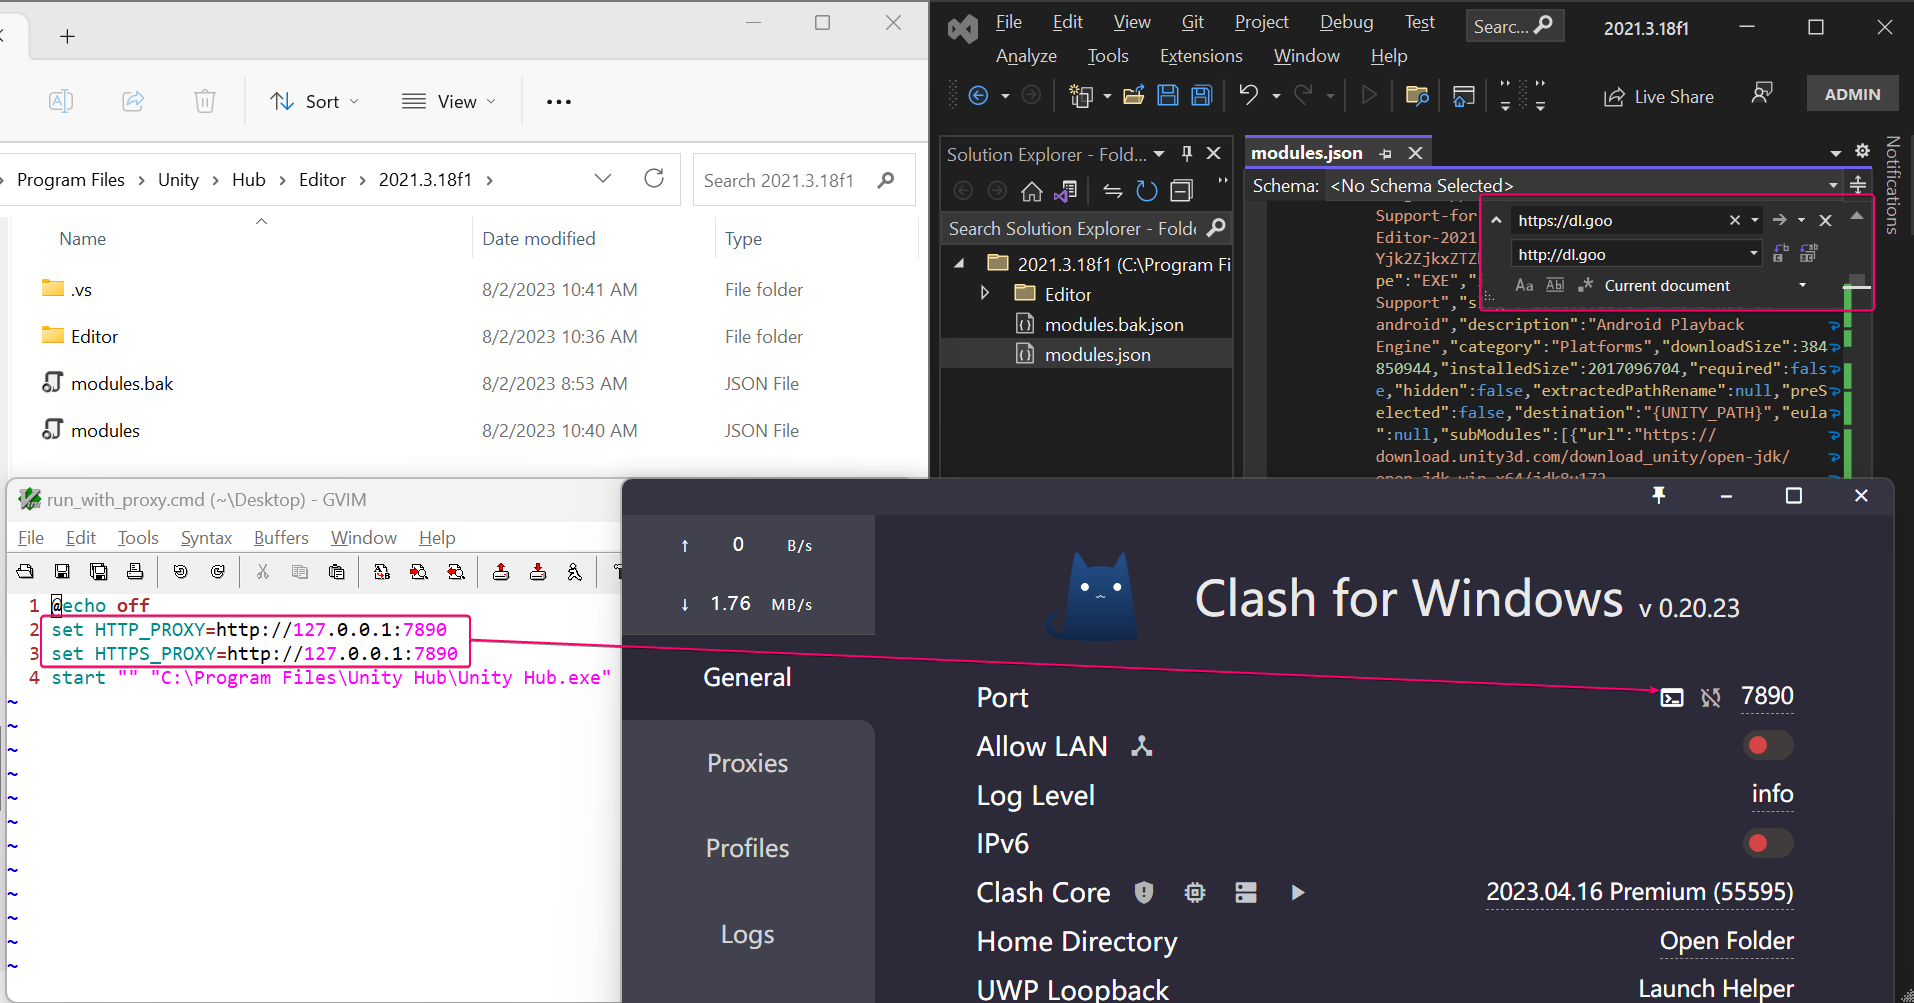Undo last change in GVIM toolbar
Screen dimensions: 1914x1003
[180, 571]
